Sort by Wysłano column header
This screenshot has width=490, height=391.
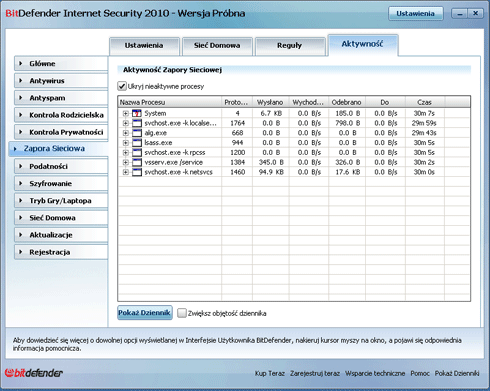(x=271, y=102)
